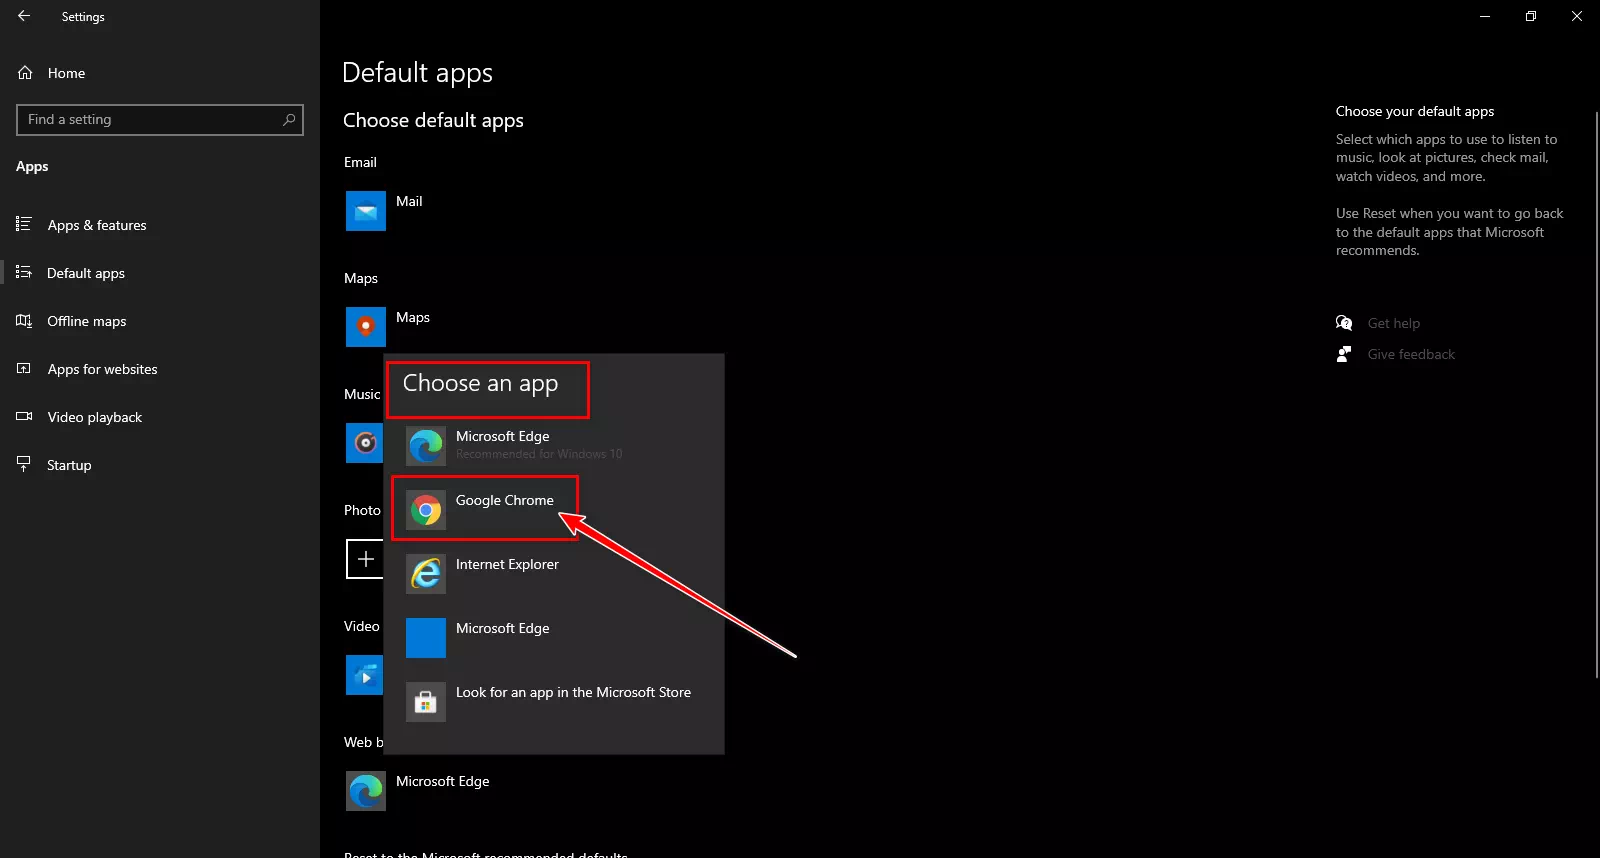Image resolution: width=1600 pixels, height=858 pixels.
Task: Change default Maps app labeled Maps
Action: [x=413, y=317]
